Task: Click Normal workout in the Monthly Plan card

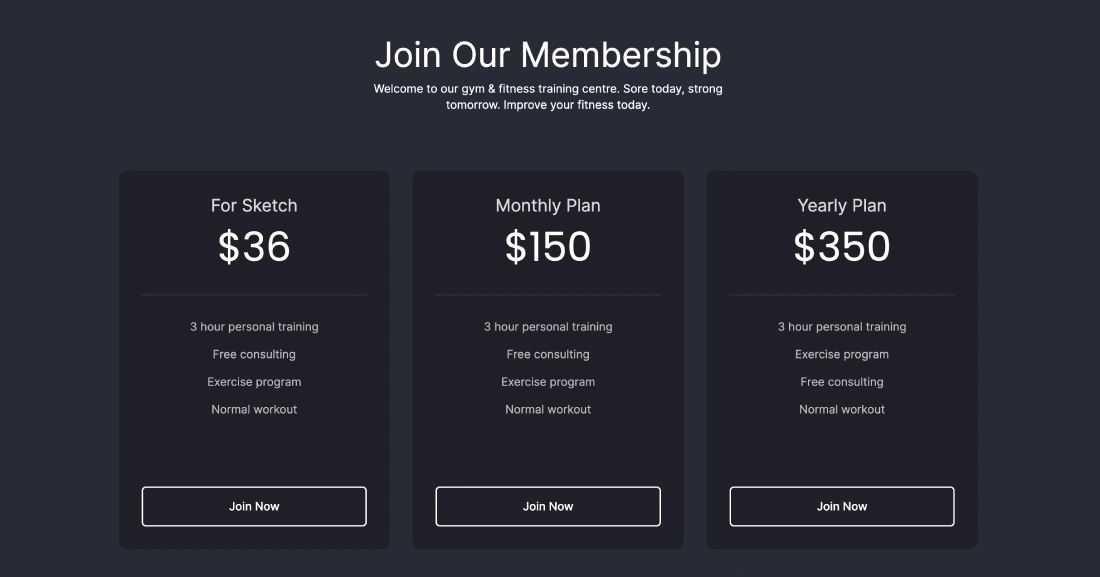Action: (548, 409)
